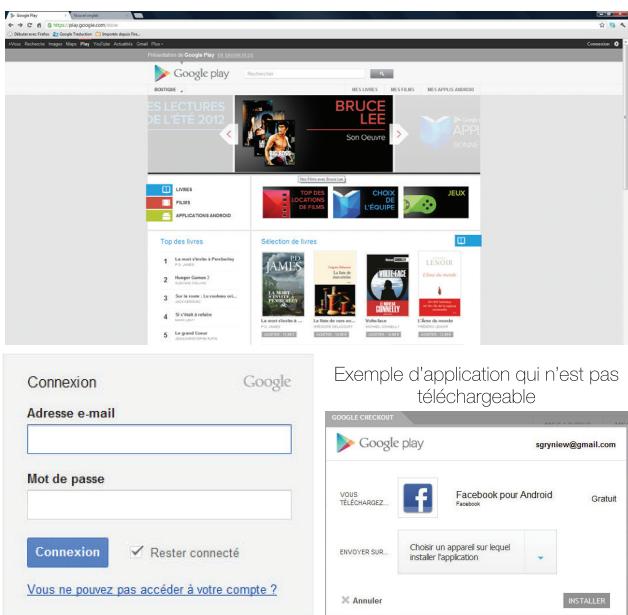Open the red Films category icon

[x=159, y=203]
